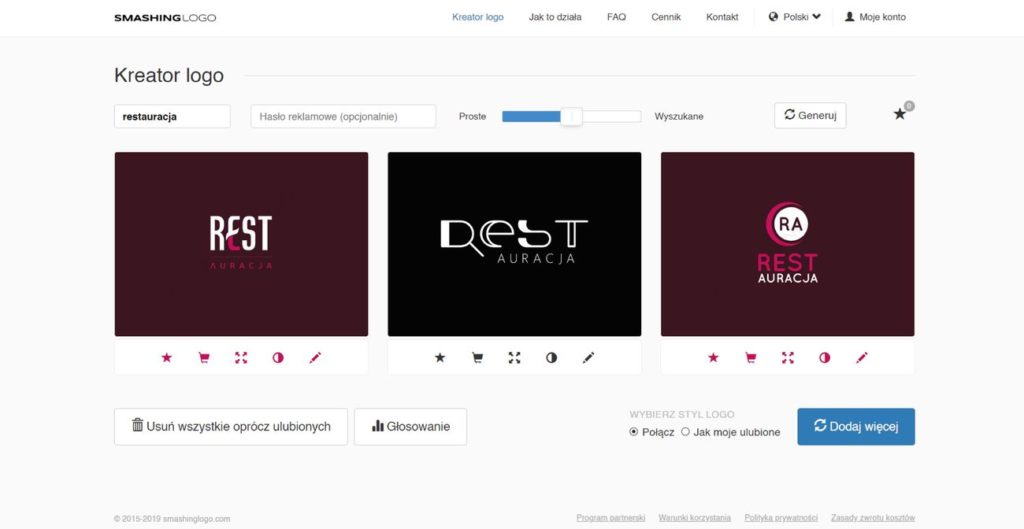Click the contrast icon under the first logo
Screen dimensions: 1024x529
tap(278, 357)
